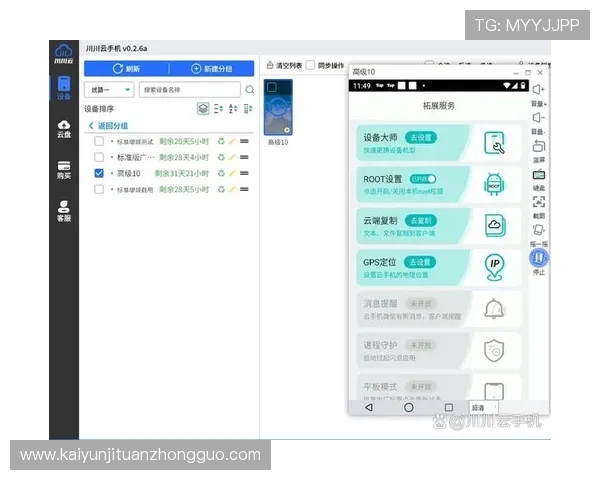This screenshot has height=480, width=600.
Task: Click the A-Z alphabetical sort icon
Action: point(233,109)
